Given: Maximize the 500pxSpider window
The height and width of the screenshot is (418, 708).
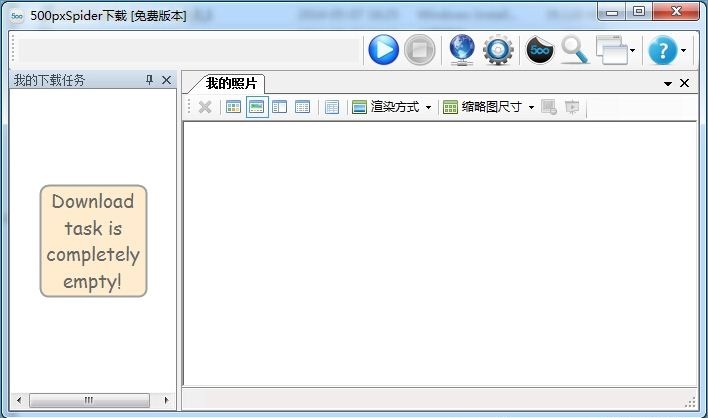Looking at the screenshot, I should point(639,11).
